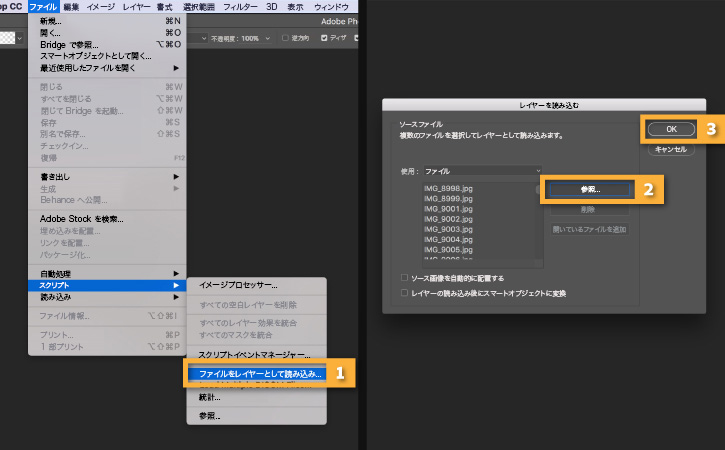Open the 書式 menu
725x450 pixels.
point(164,6)
